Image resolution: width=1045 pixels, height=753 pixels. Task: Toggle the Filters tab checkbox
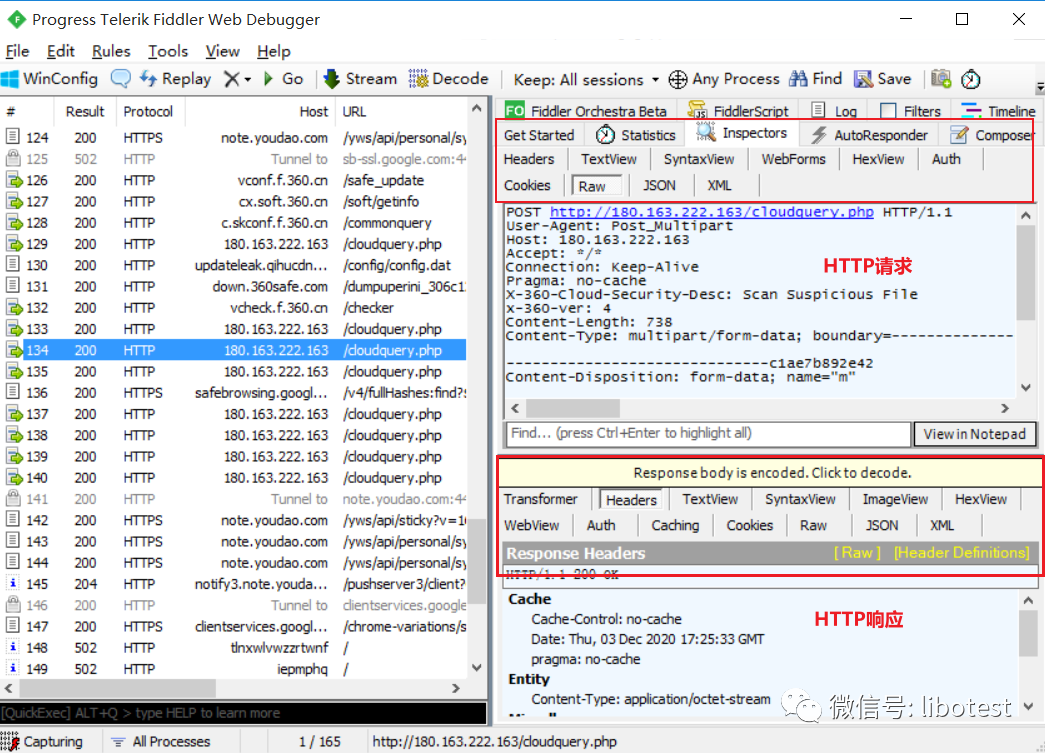[888, 111]
